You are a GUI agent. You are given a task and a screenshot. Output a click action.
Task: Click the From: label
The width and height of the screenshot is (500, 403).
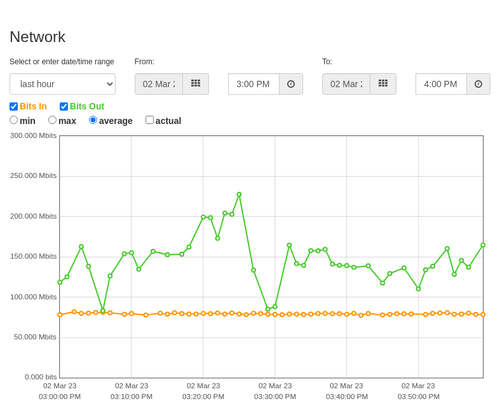click(x=144, y=62)
